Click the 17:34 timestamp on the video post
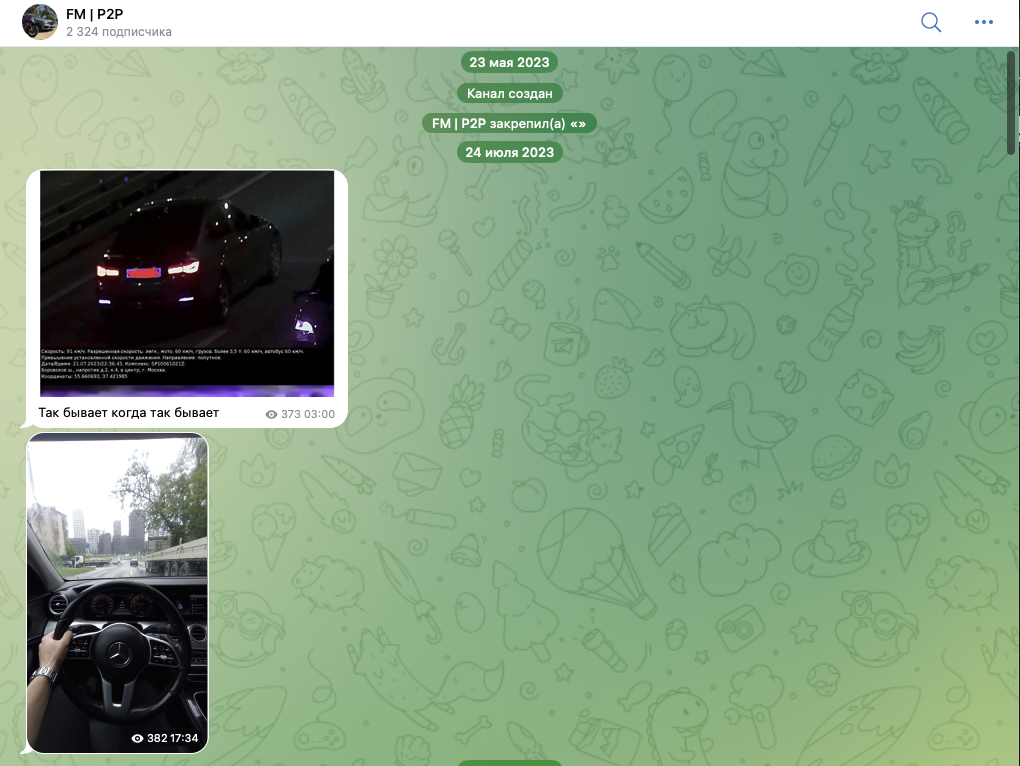The image size is (1020, 766). click(x=184, y=739)
